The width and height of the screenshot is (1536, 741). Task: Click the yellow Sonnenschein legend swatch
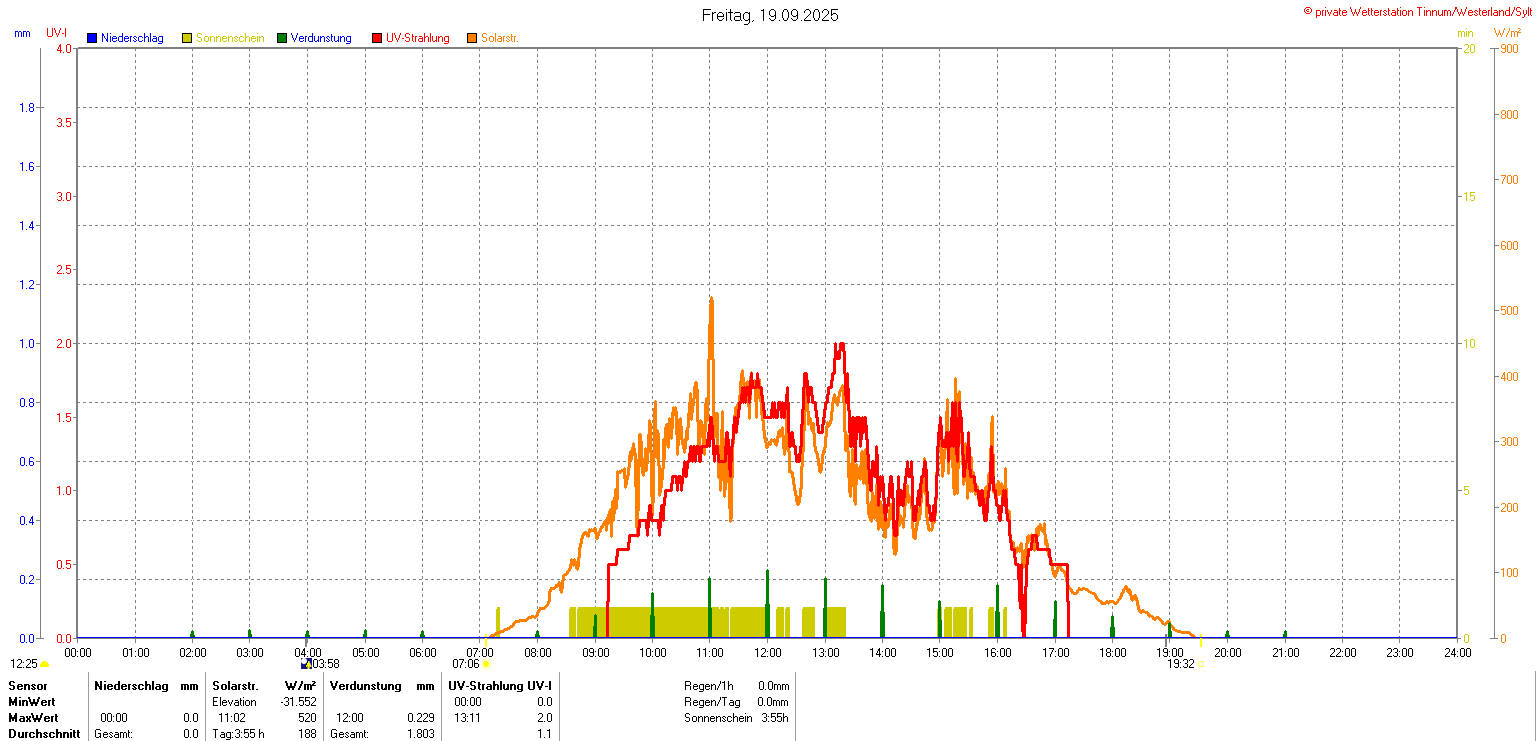(x=187, y=38)
